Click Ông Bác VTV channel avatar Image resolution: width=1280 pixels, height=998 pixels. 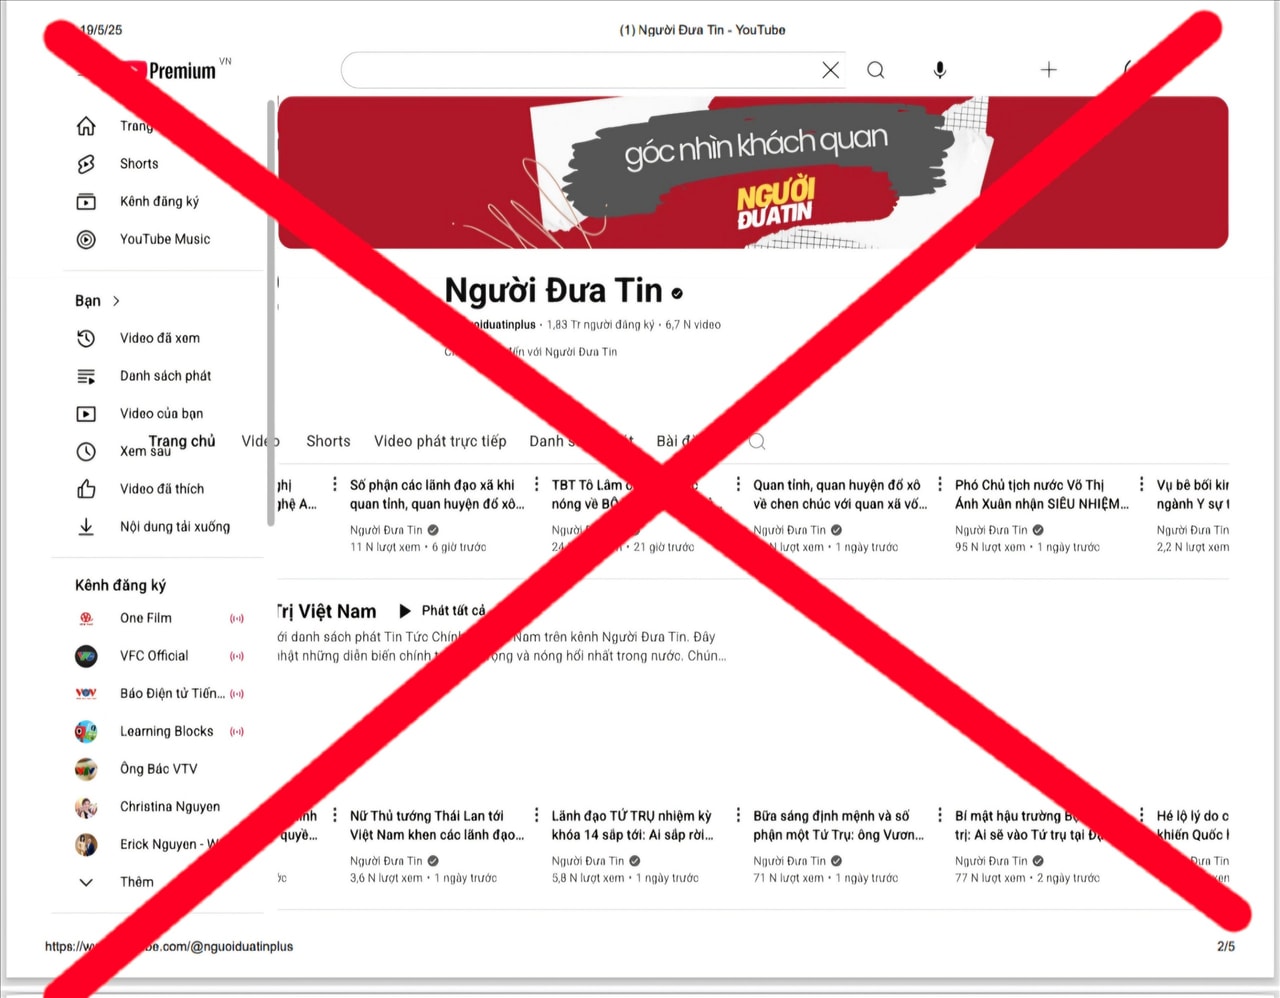point(86,769)
